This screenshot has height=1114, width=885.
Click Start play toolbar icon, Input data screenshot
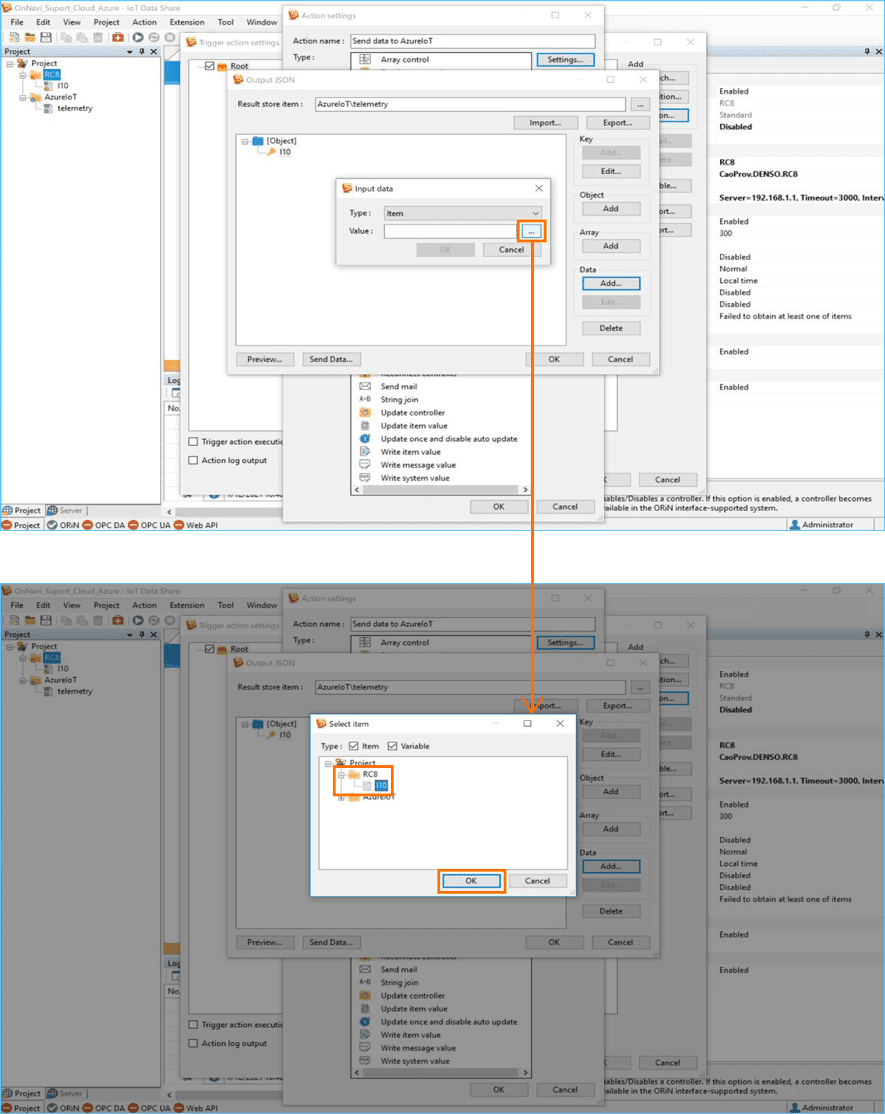pyautogui.click(x=138, y=37)
